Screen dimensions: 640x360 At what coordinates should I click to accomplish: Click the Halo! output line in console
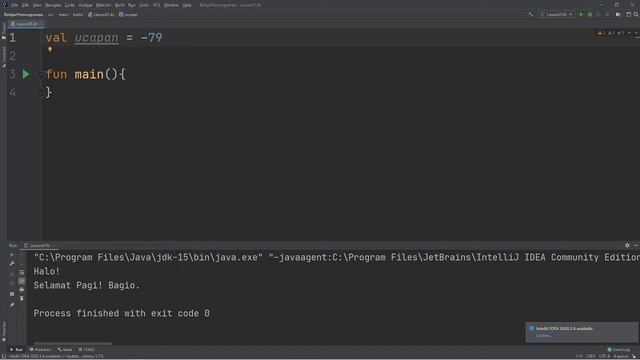[47, 271]
